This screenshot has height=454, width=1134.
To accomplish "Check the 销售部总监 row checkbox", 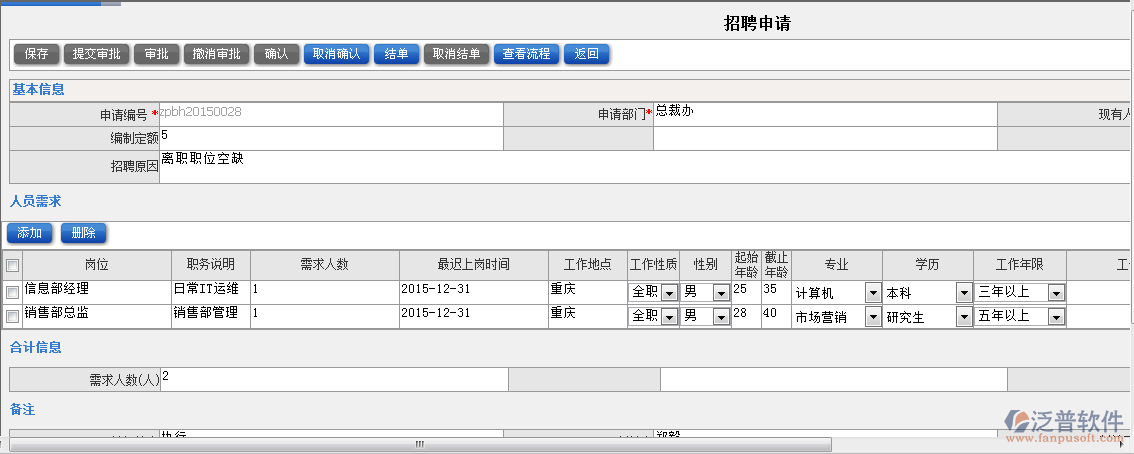I will [x=13, y=317].
